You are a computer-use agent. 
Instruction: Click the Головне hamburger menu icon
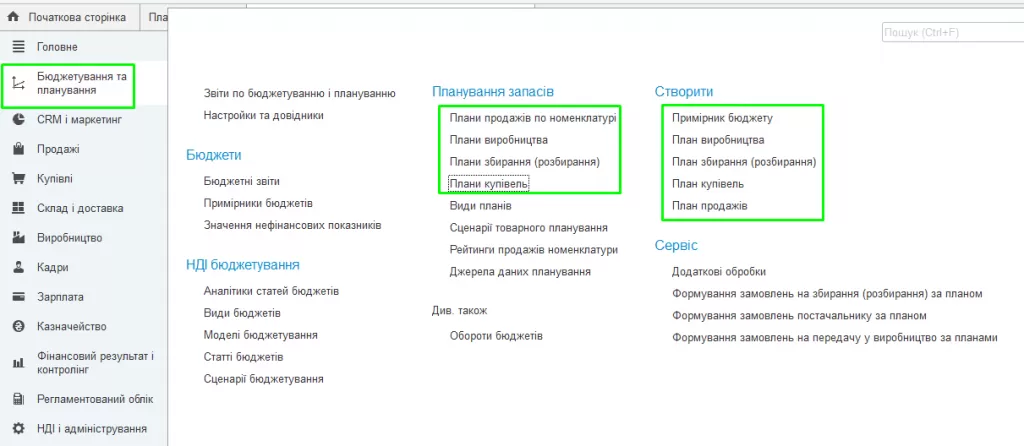(19, 47)
